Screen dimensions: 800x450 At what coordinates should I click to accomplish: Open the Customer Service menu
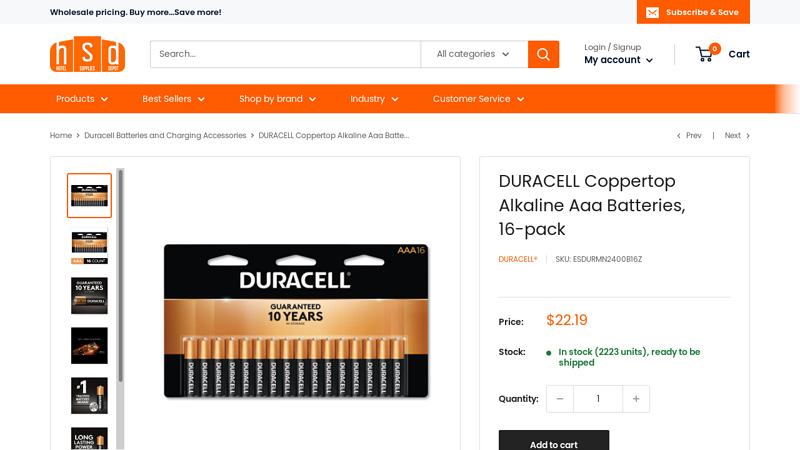(479, 99)
